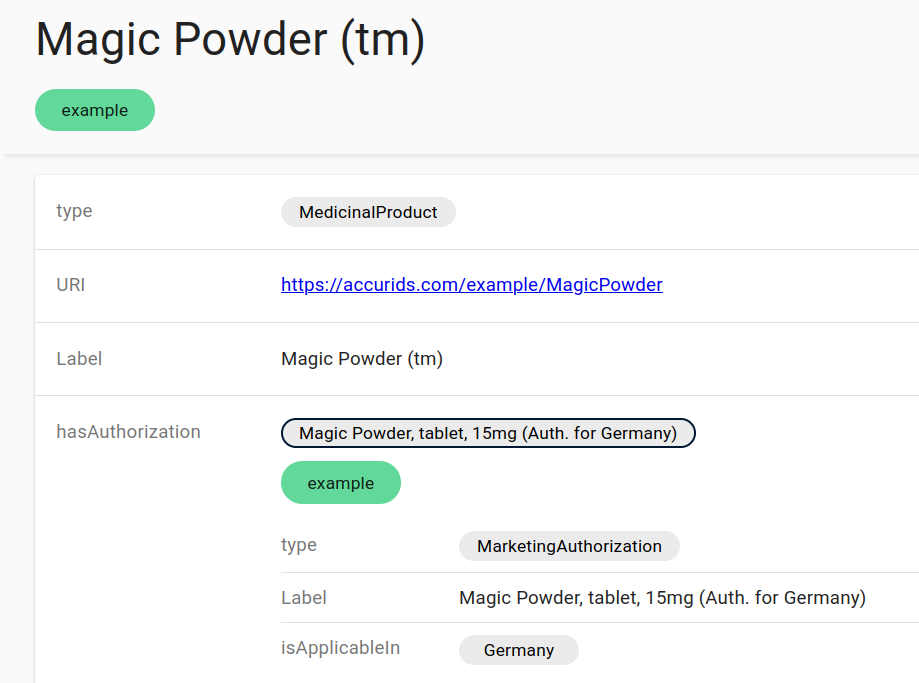Image resolution: width=919 pixels, height=683 pixels.
Task: Click the Magic Powder (tm) label value text
Action: coord(362,358)
